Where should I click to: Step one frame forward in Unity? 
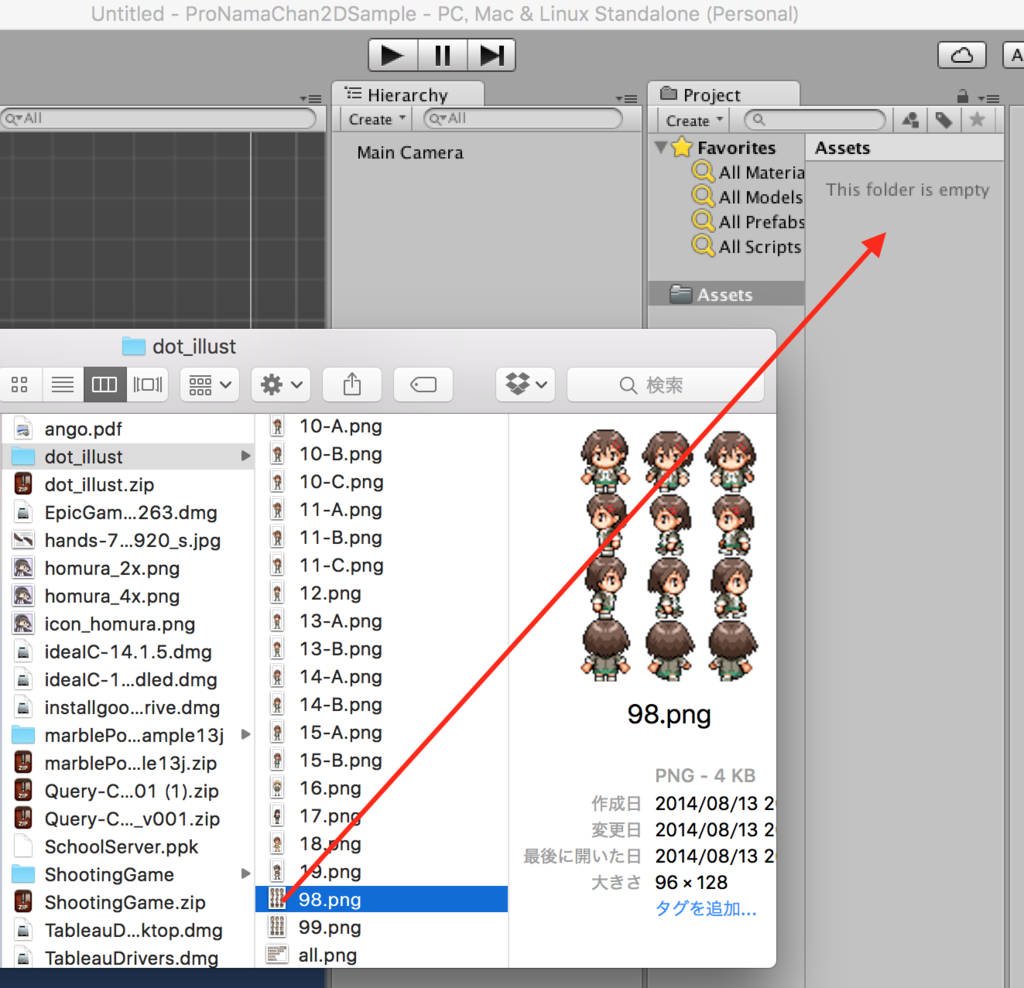pyautogui.click(x=491, y=55)
